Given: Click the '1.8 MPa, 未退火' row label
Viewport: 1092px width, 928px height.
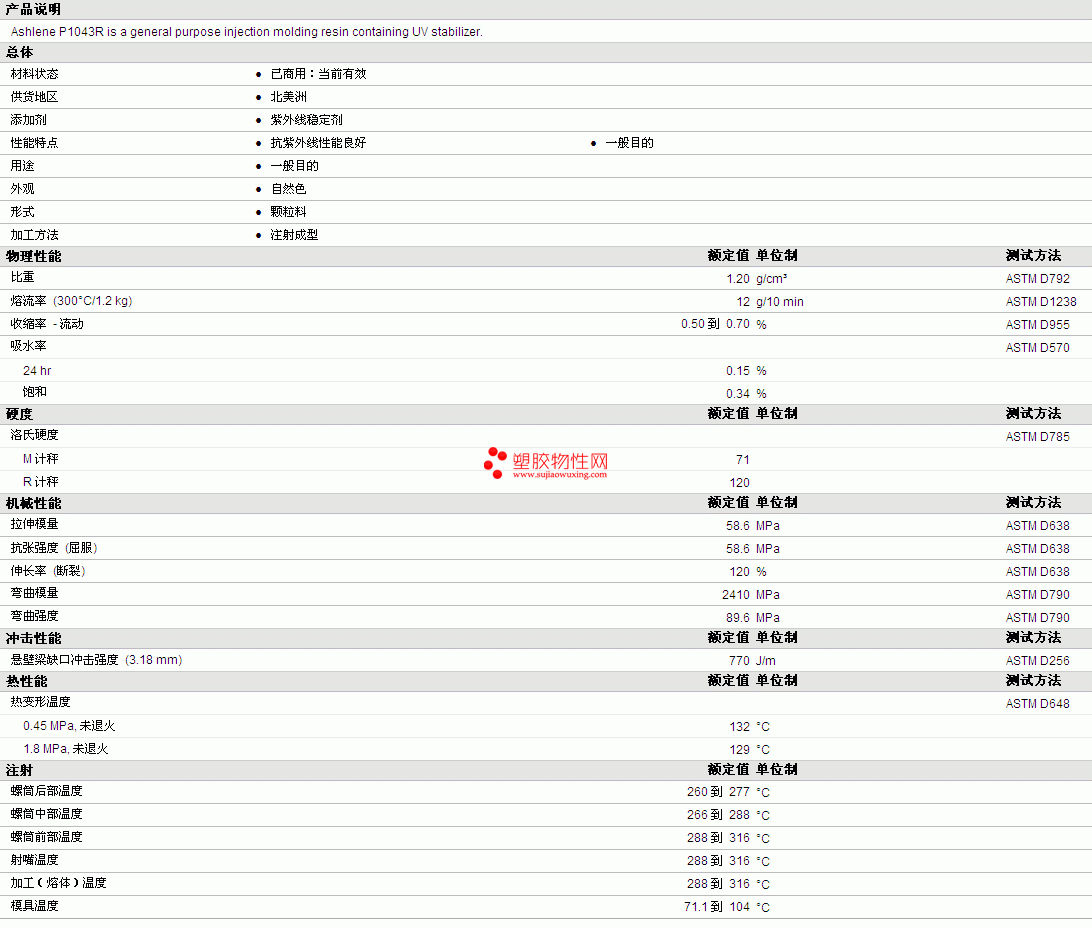Looking at the screenshot, I should 65,749.
